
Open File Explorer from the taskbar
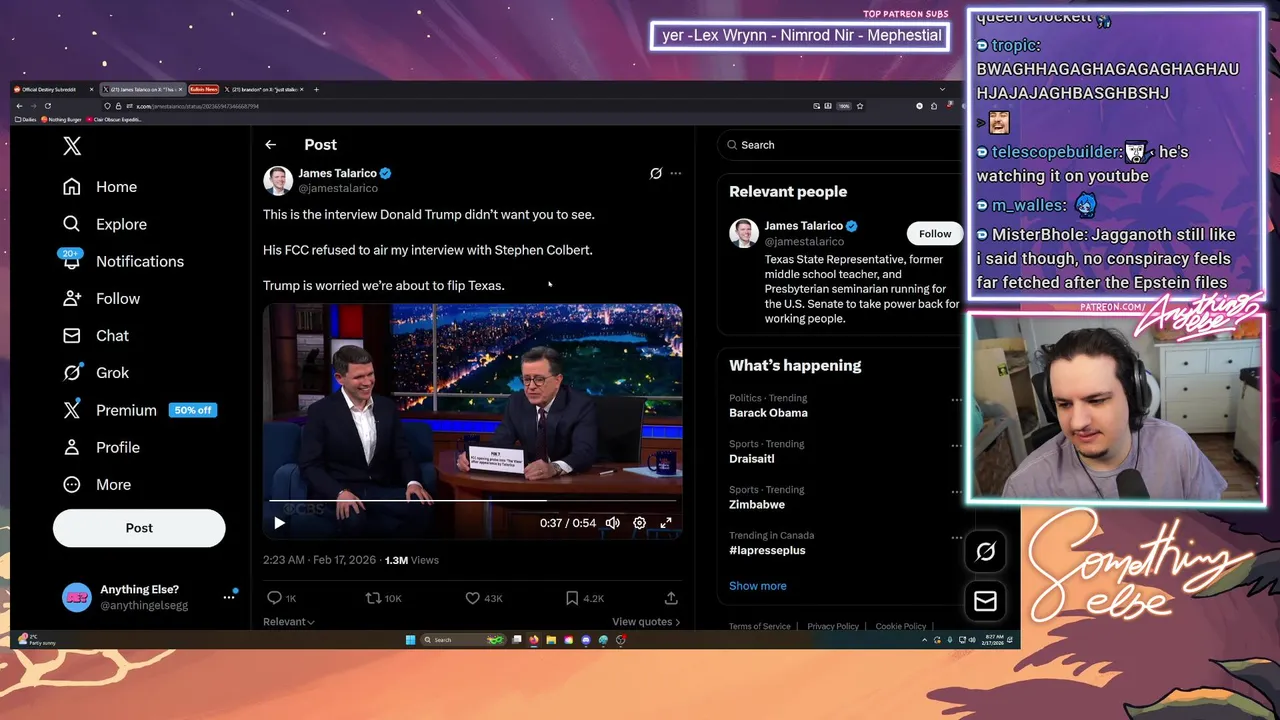[x=551, y=640]
